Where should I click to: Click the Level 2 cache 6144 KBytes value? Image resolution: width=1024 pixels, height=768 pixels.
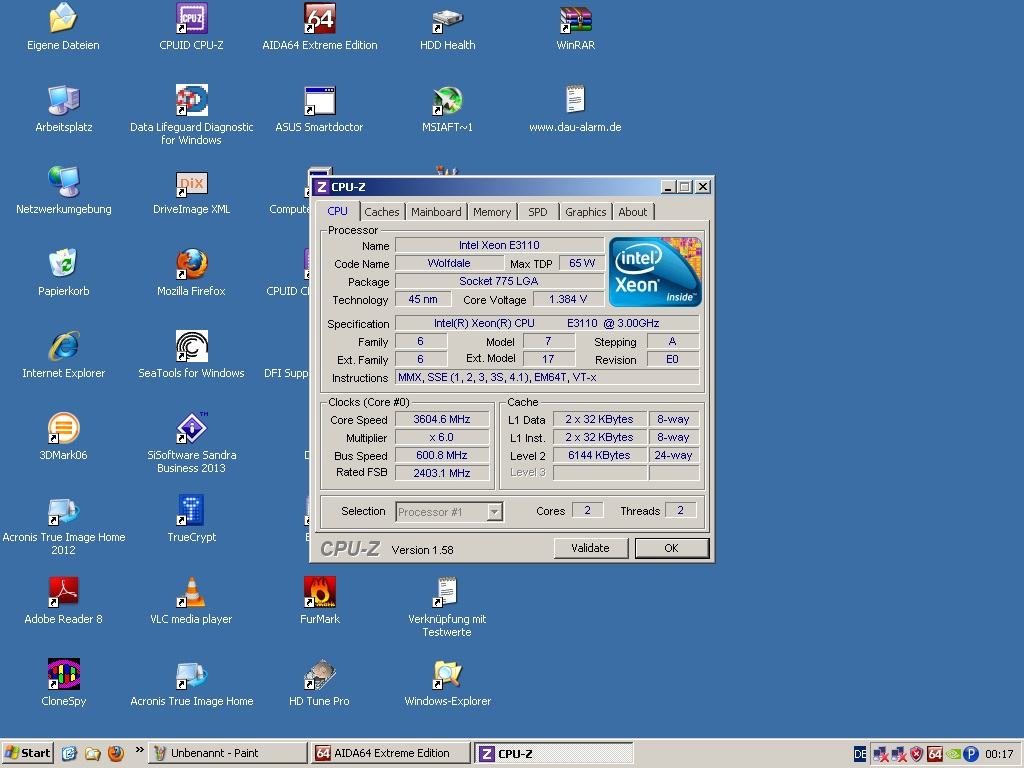tap(600, 455)
